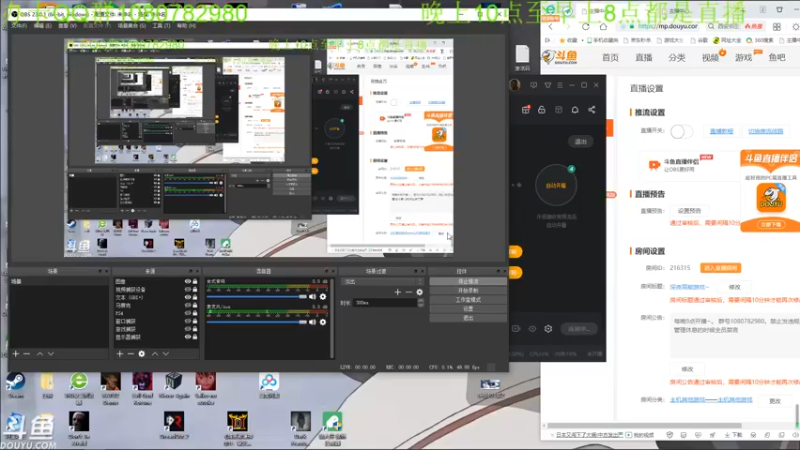
Task: Open the 切换推流线路 link
Action: click(765, 131)
